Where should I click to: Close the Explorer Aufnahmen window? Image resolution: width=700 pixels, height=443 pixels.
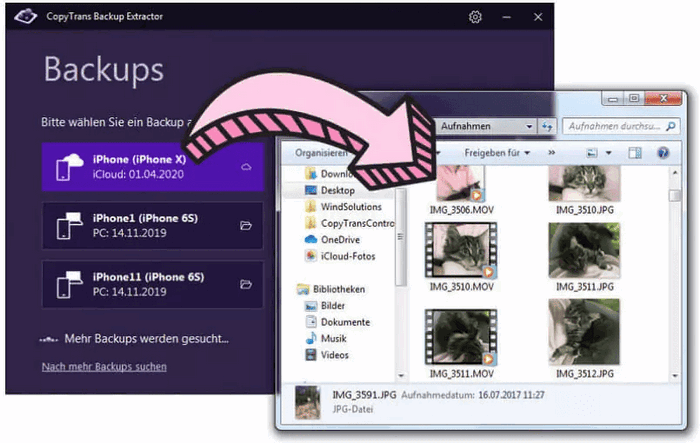(x=663, y=98)
